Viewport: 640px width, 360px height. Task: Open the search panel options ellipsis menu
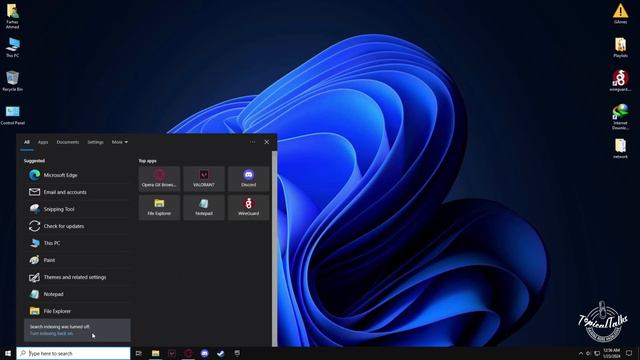click(252, 142)
